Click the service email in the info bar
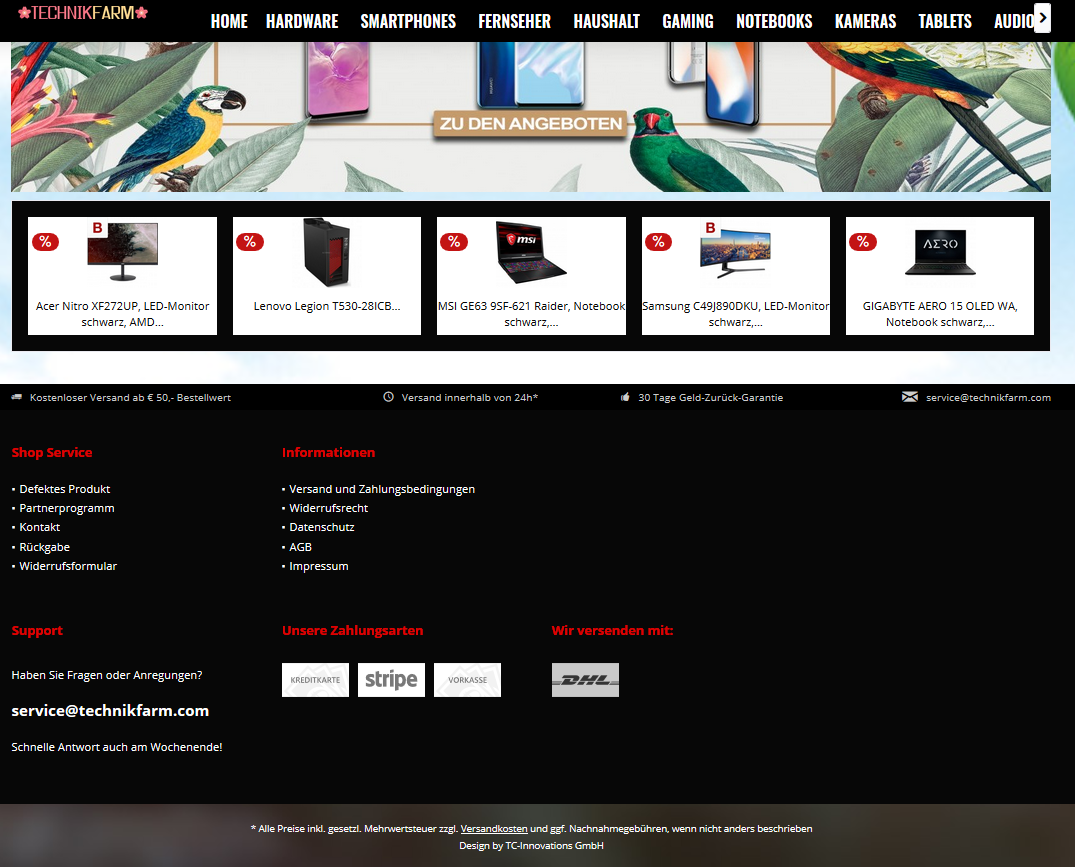Viewport: 1075px width, 867px height. pos(988,398)
